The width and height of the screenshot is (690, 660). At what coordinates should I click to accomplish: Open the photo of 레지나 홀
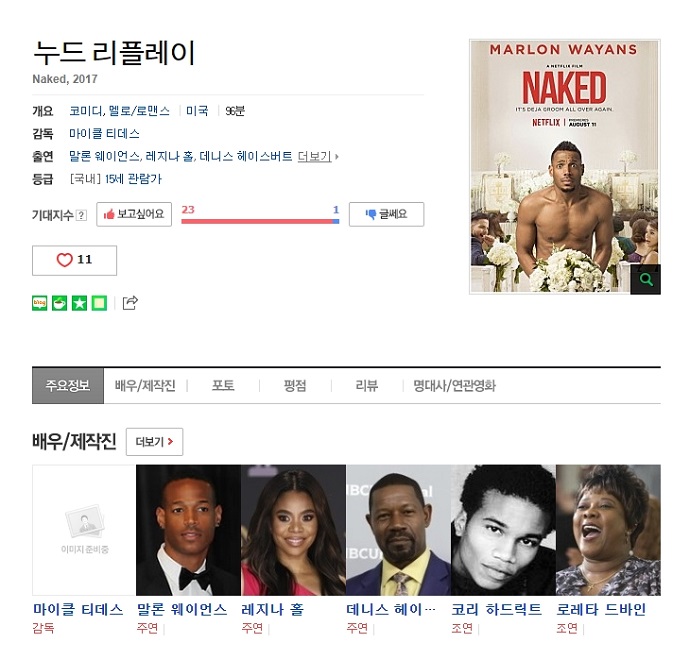[294, 530]
